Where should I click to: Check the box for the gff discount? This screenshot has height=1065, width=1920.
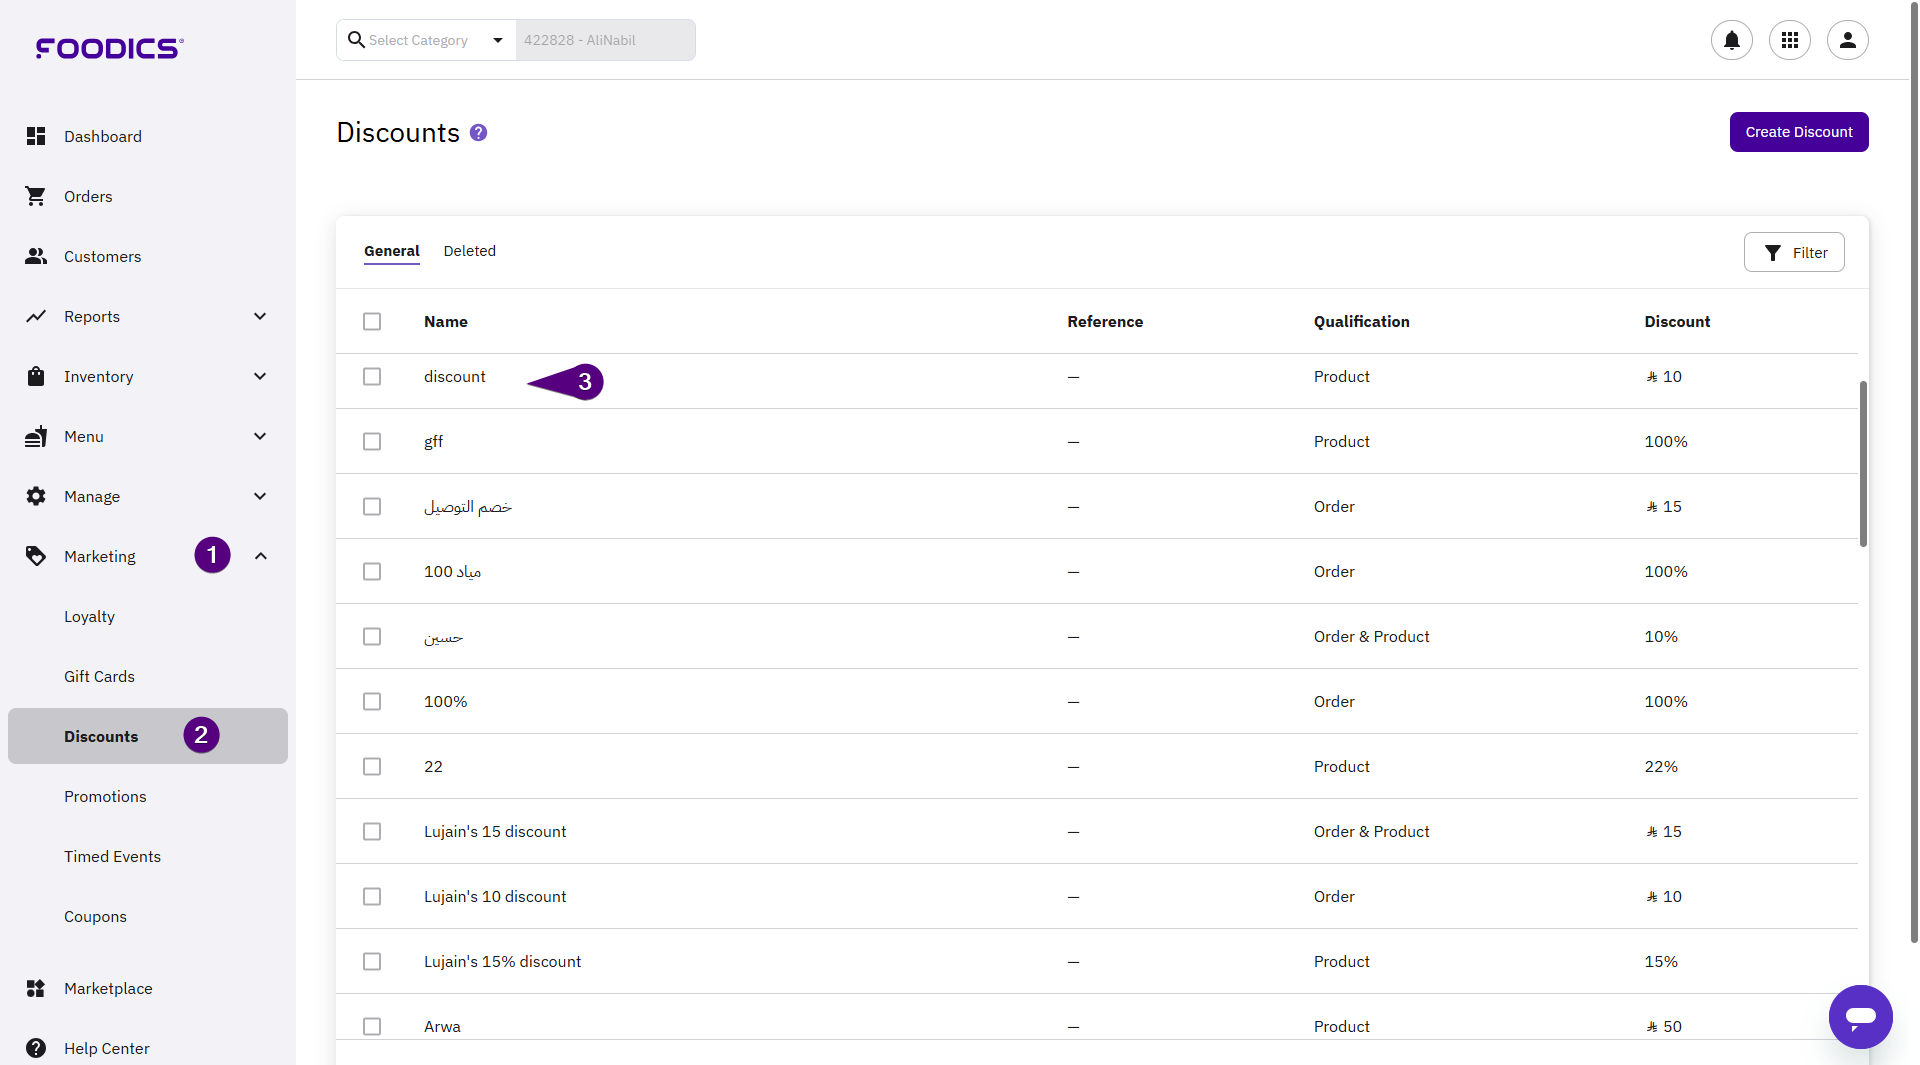(x=372, y=442)
